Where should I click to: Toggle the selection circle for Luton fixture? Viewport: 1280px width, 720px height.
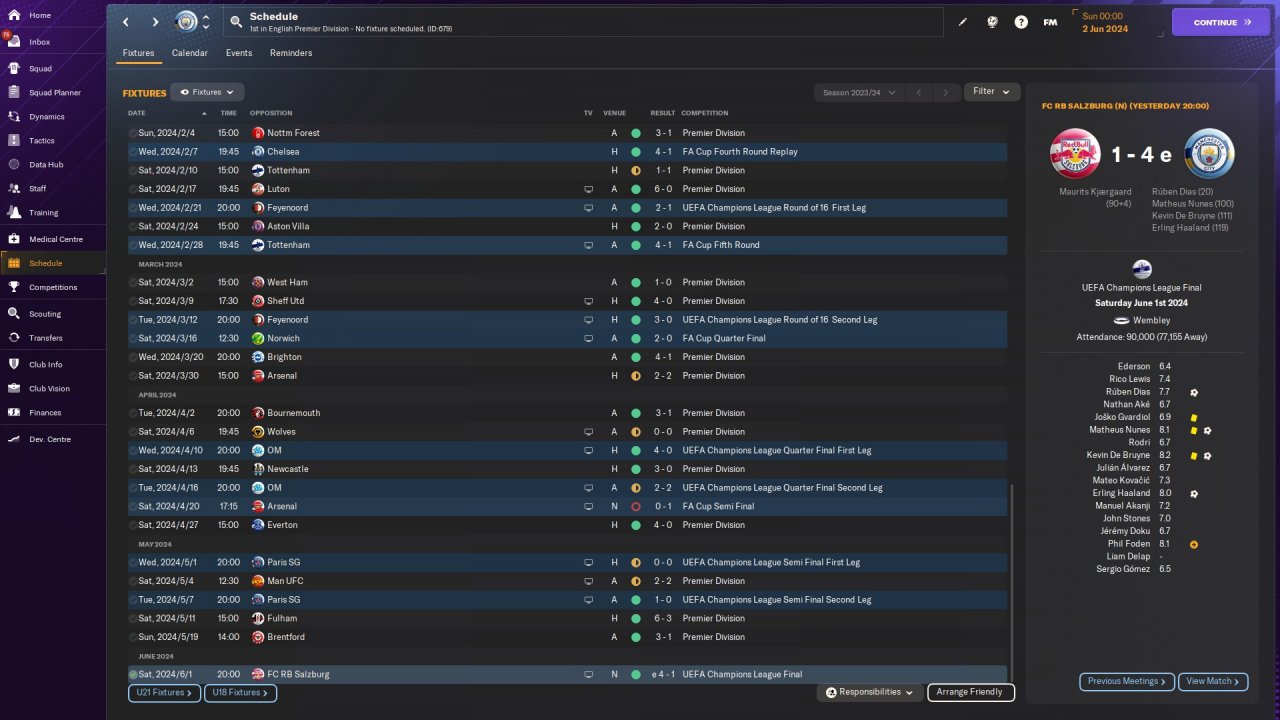point(133,189)
